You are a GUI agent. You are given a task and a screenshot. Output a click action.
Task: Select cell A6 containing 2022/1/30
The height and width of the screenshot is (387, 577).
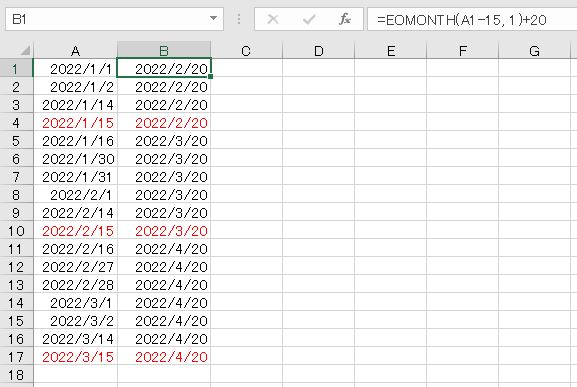[75, 158]
